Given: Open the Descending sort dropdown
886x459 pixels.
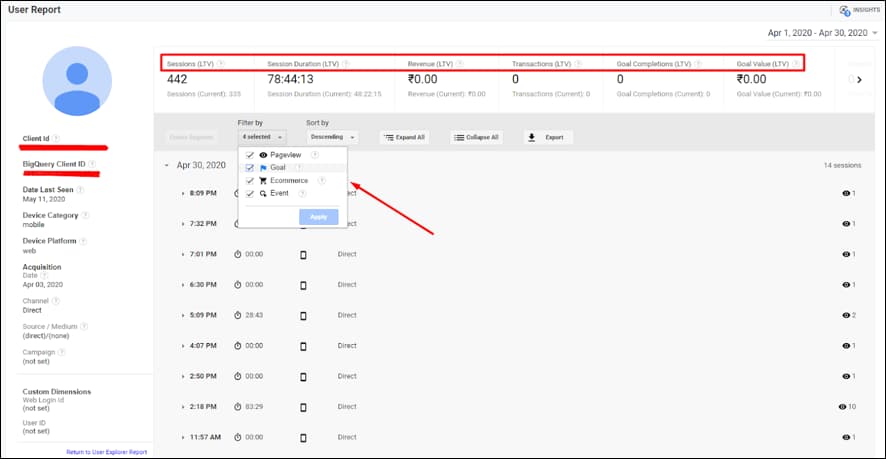Looking at the screenshot, I should point(333,137).
